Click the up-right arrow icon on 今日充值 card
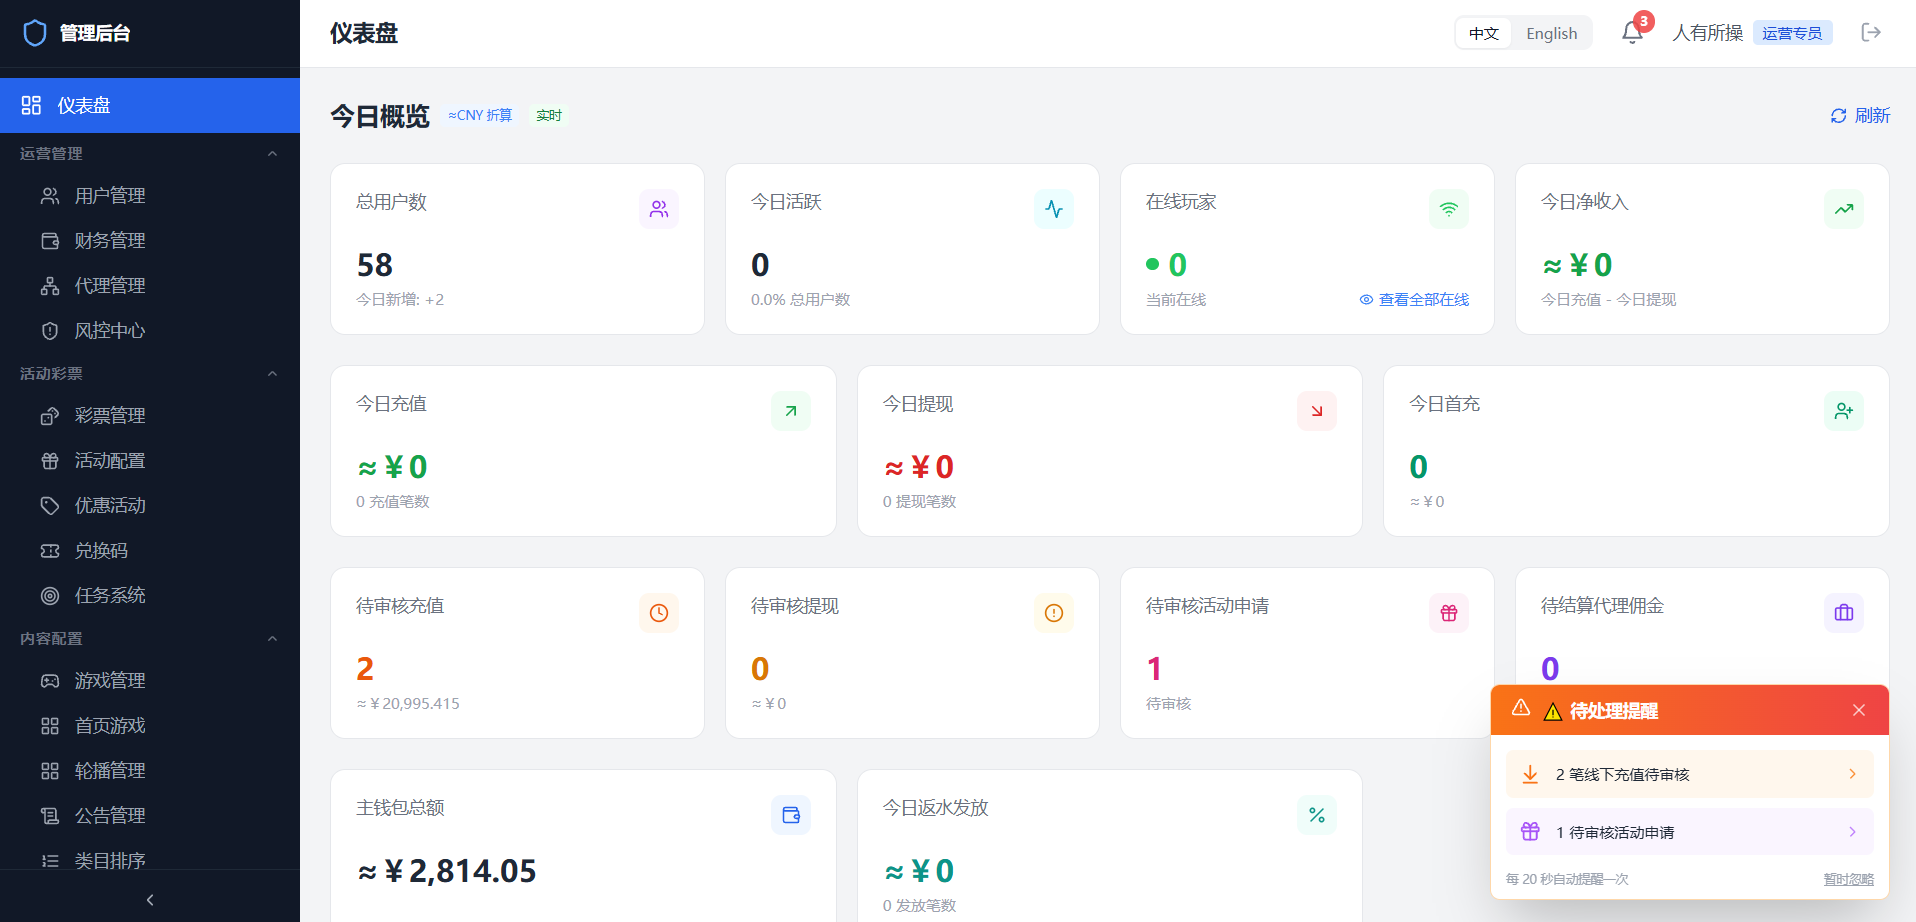The image size is (1916, 922). tap(791, 411)
